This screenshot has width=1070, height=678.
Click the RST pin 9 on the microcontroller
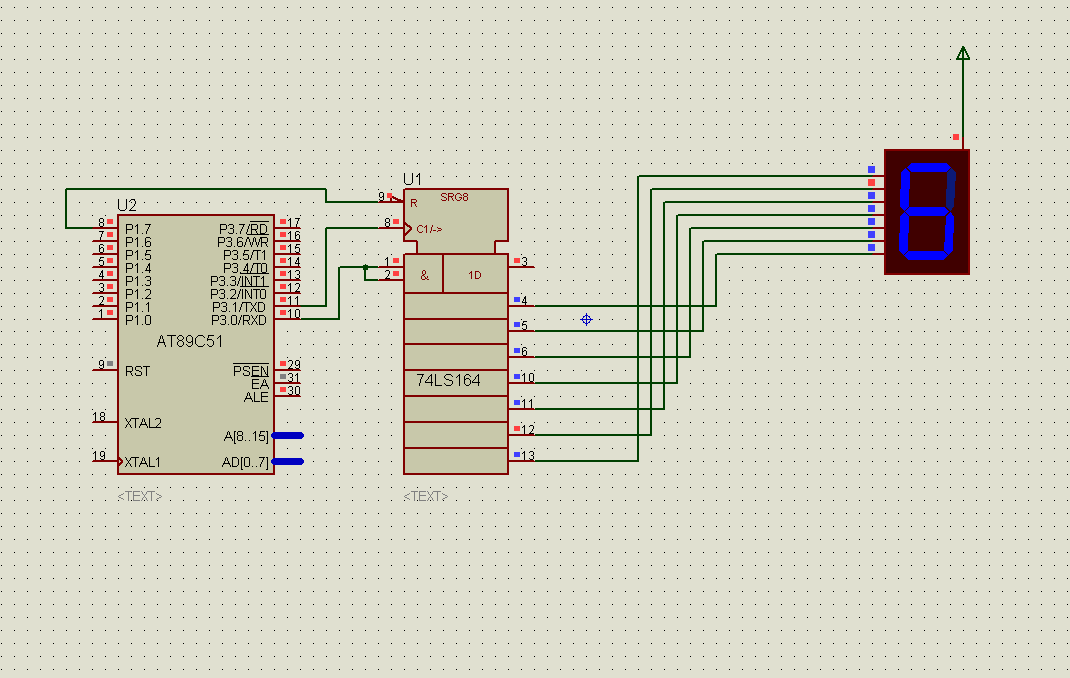pyautogui.click(x=104, y=368)
